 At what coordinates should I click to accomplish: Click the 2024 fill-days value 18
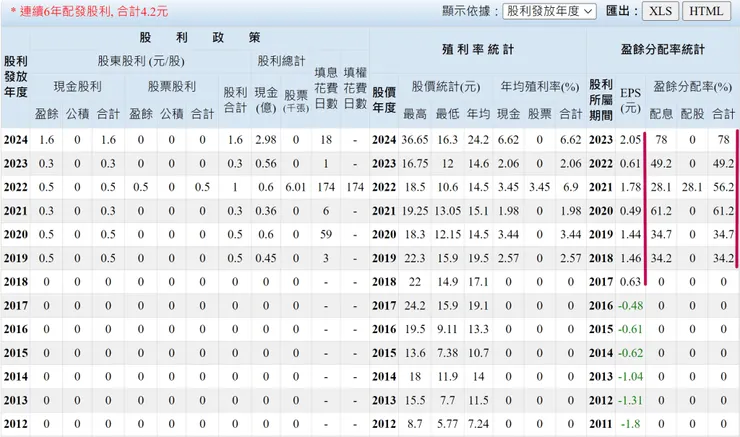click(326, 140)
